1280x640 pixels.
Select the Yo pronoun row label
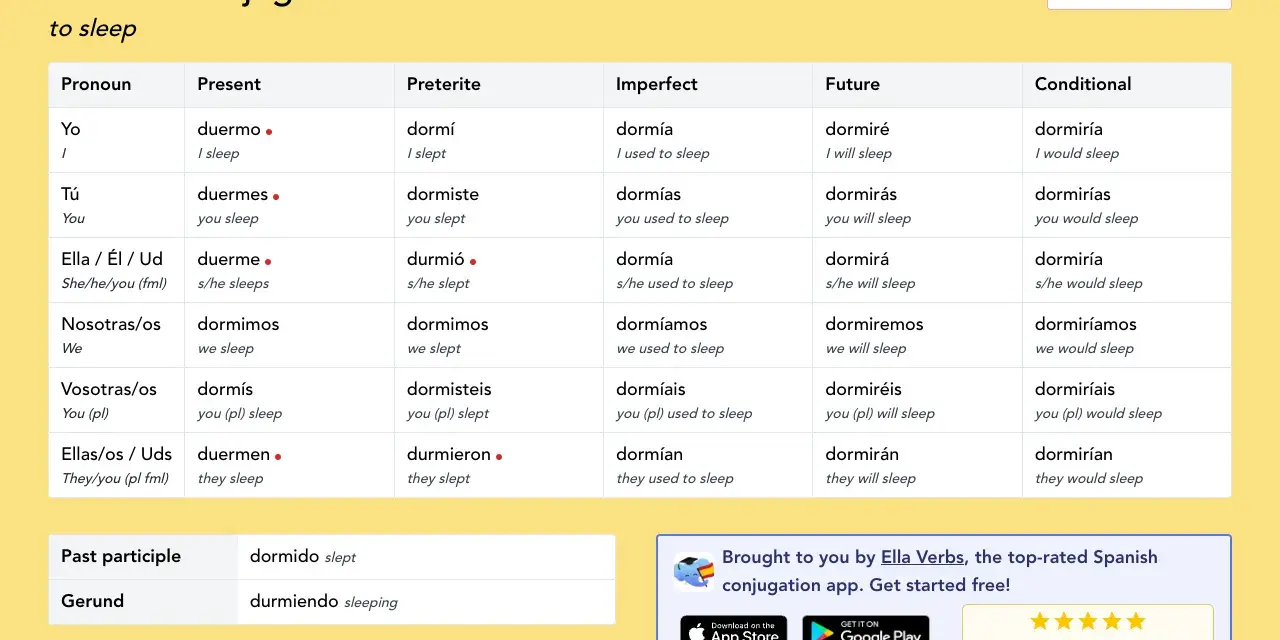(x=71, y=129)
